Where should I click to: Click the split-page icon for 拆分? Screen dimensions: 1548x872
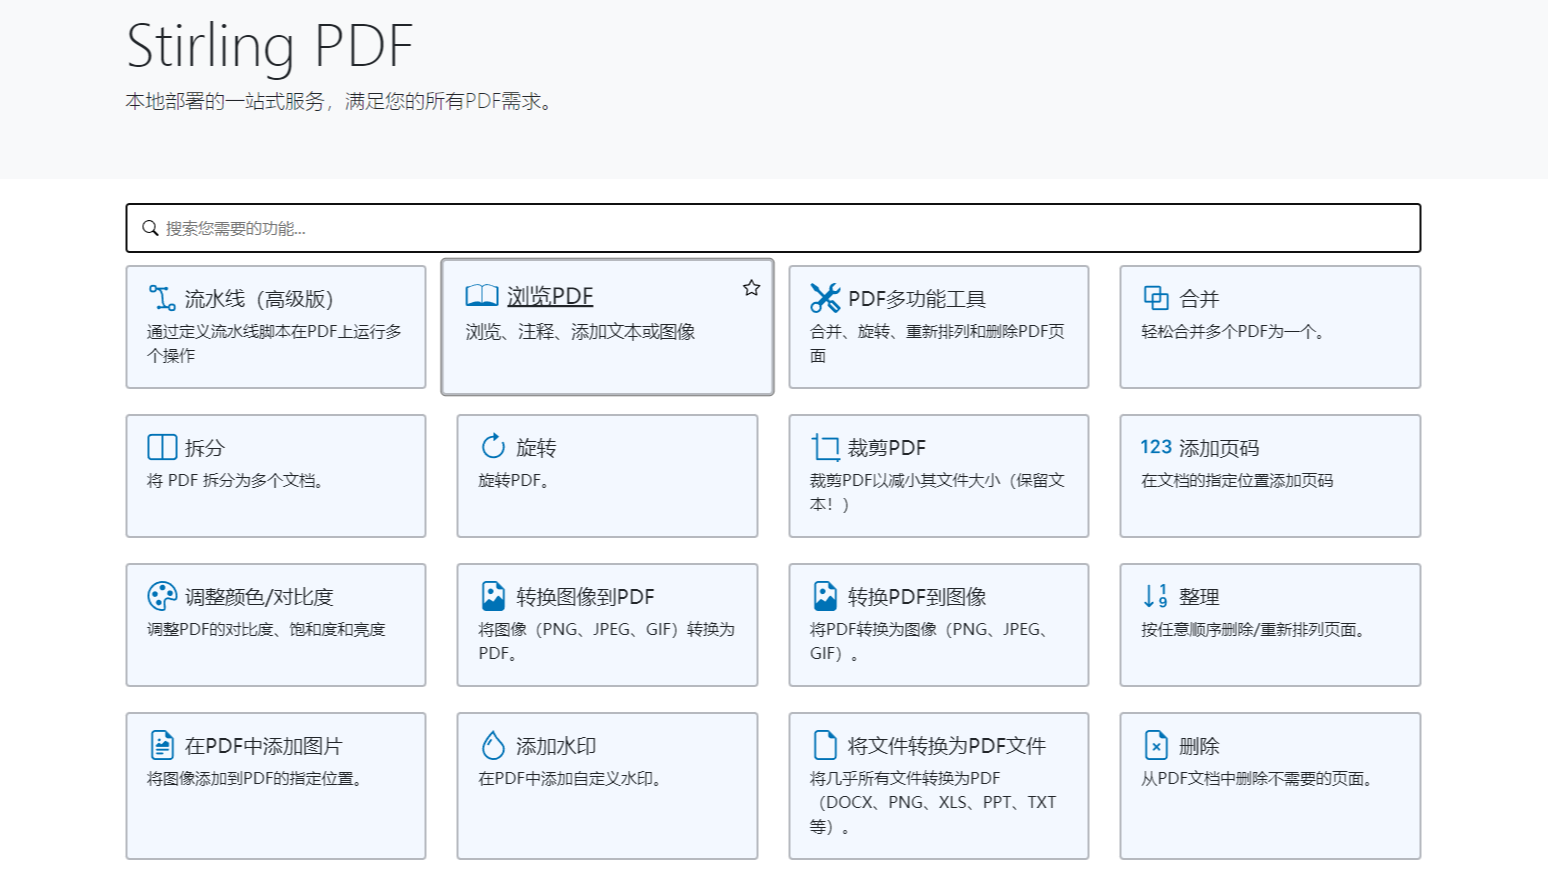[x=162, y=447]
